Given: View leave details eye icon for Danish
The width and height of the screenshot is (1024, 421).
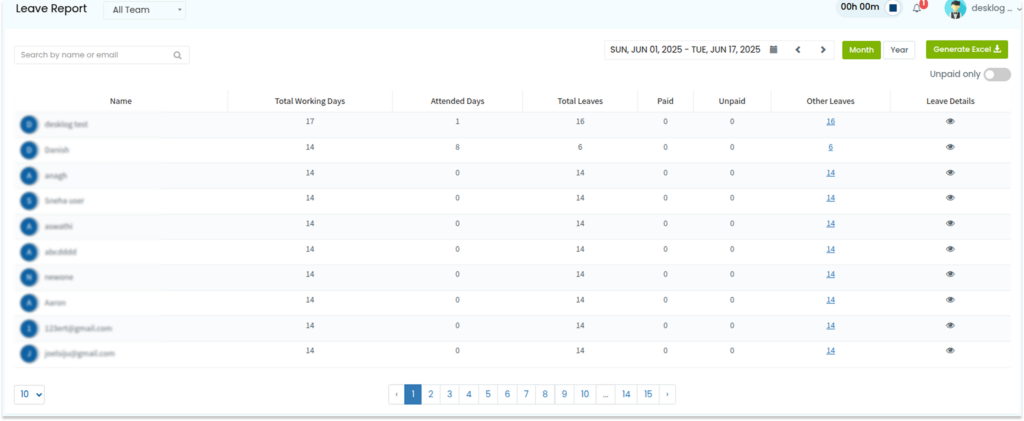Looking at the screenshot, I should click(x=950, y=147).
